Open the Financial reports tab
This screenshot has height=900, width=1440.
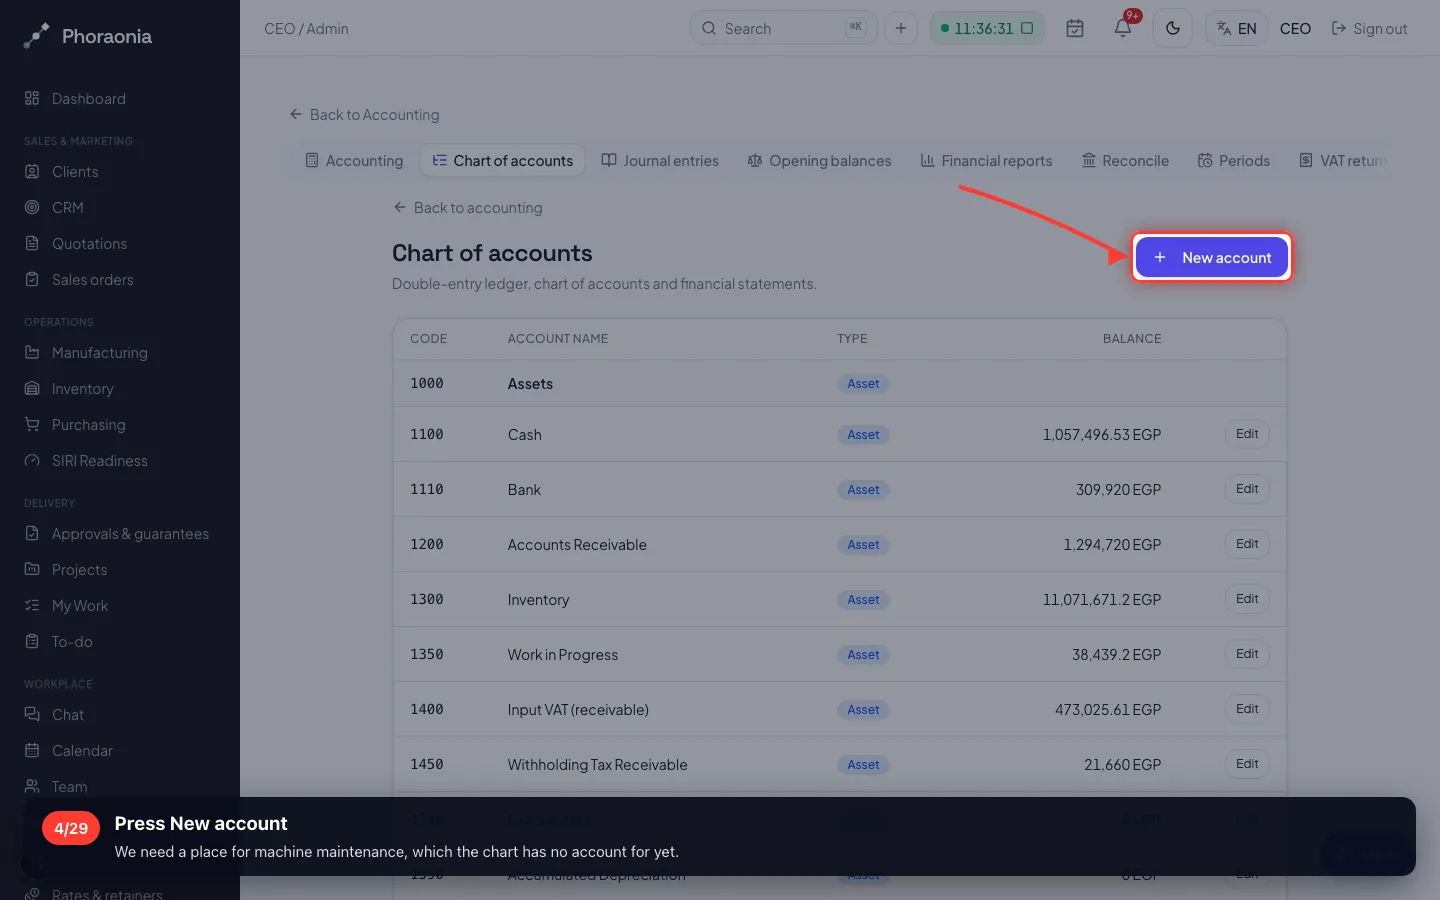(986, 161)
